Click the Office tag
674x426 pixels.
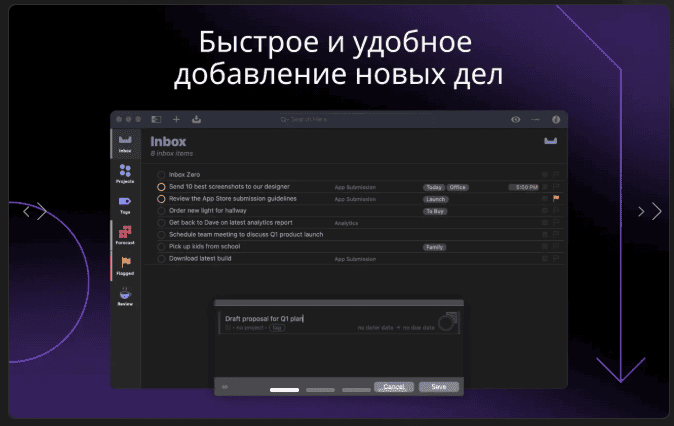click(458, 187)
